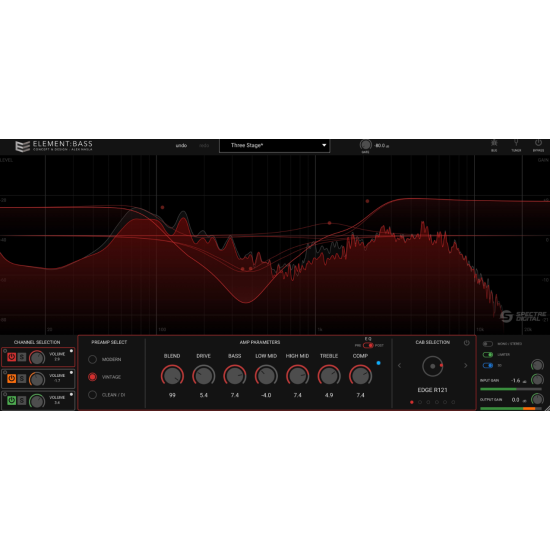550x550 pixels.
Task: Open the Tuner icon
Action: click(516, 143)
